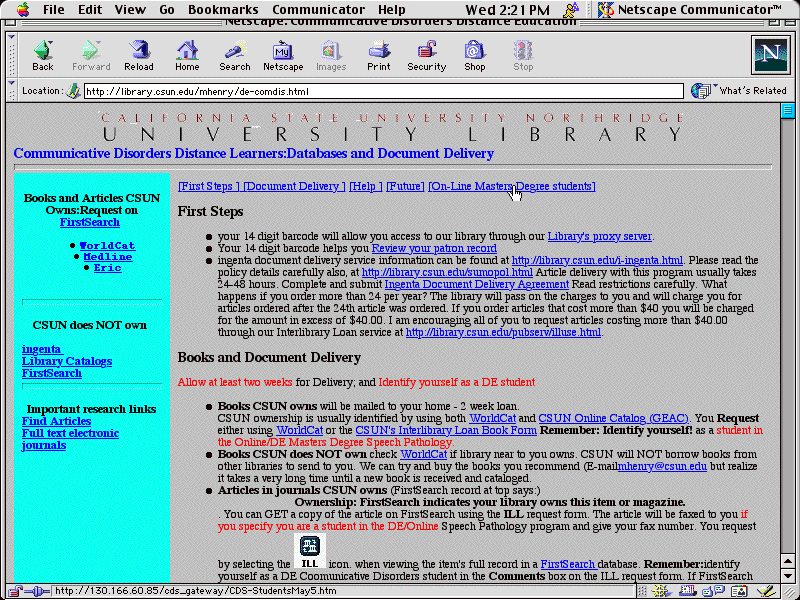
Task: Open the ingenta sidebar link
Action: pyautogui.click(x=41, y=349)
